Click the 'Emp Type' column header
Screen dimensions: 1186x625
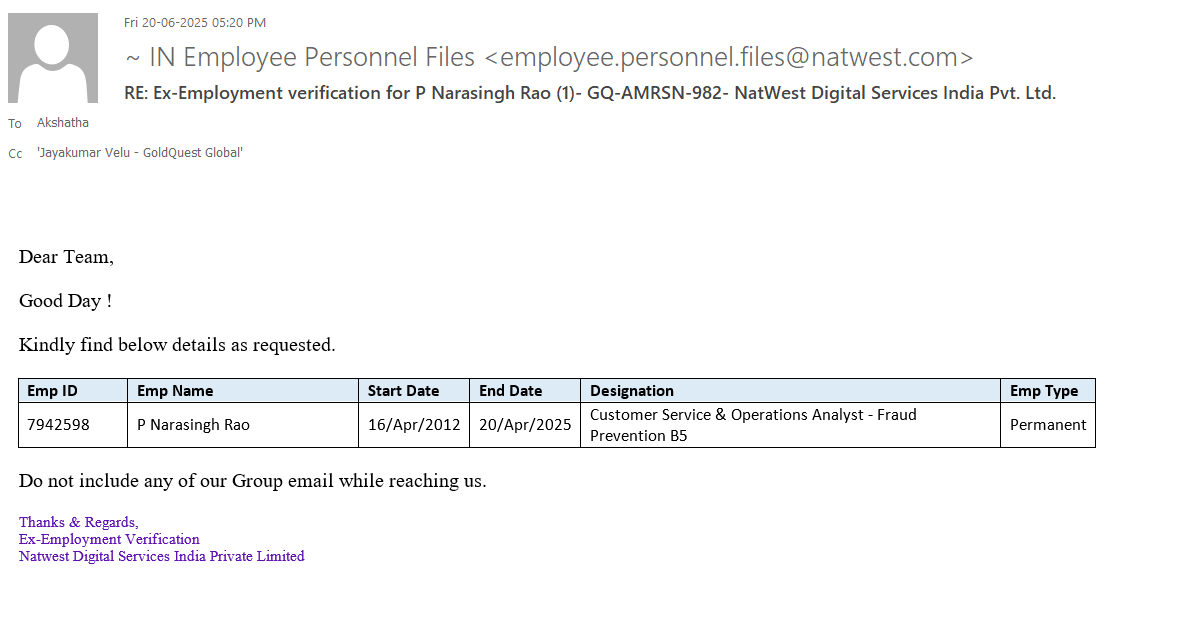[x=1044, y=391]
